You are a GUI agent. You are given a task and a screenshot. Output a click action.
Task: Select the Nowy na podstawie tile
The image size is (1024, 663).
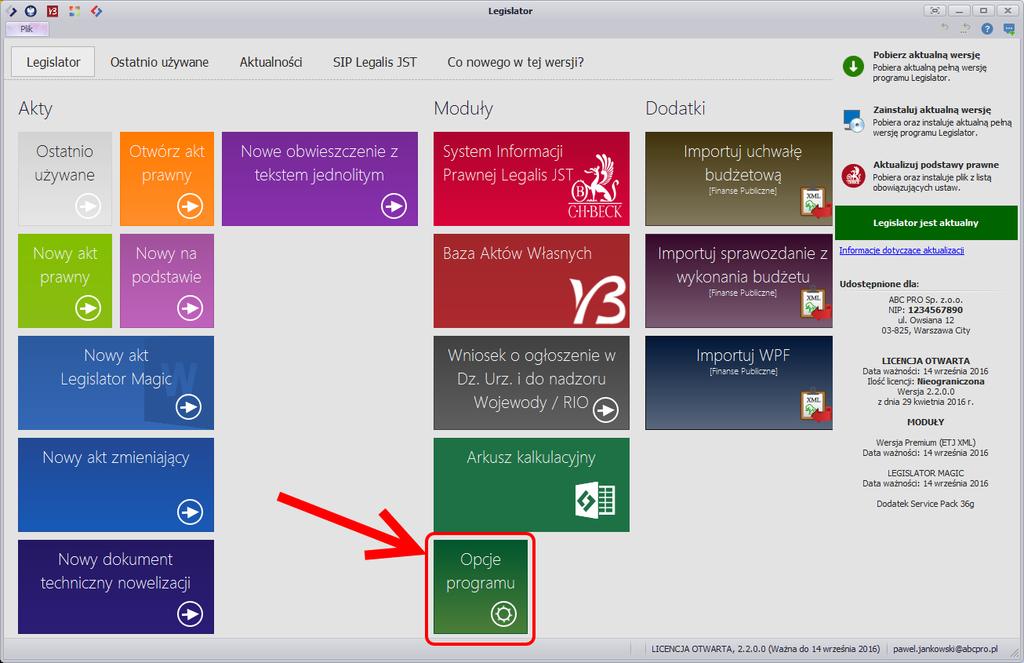point(167,281)
